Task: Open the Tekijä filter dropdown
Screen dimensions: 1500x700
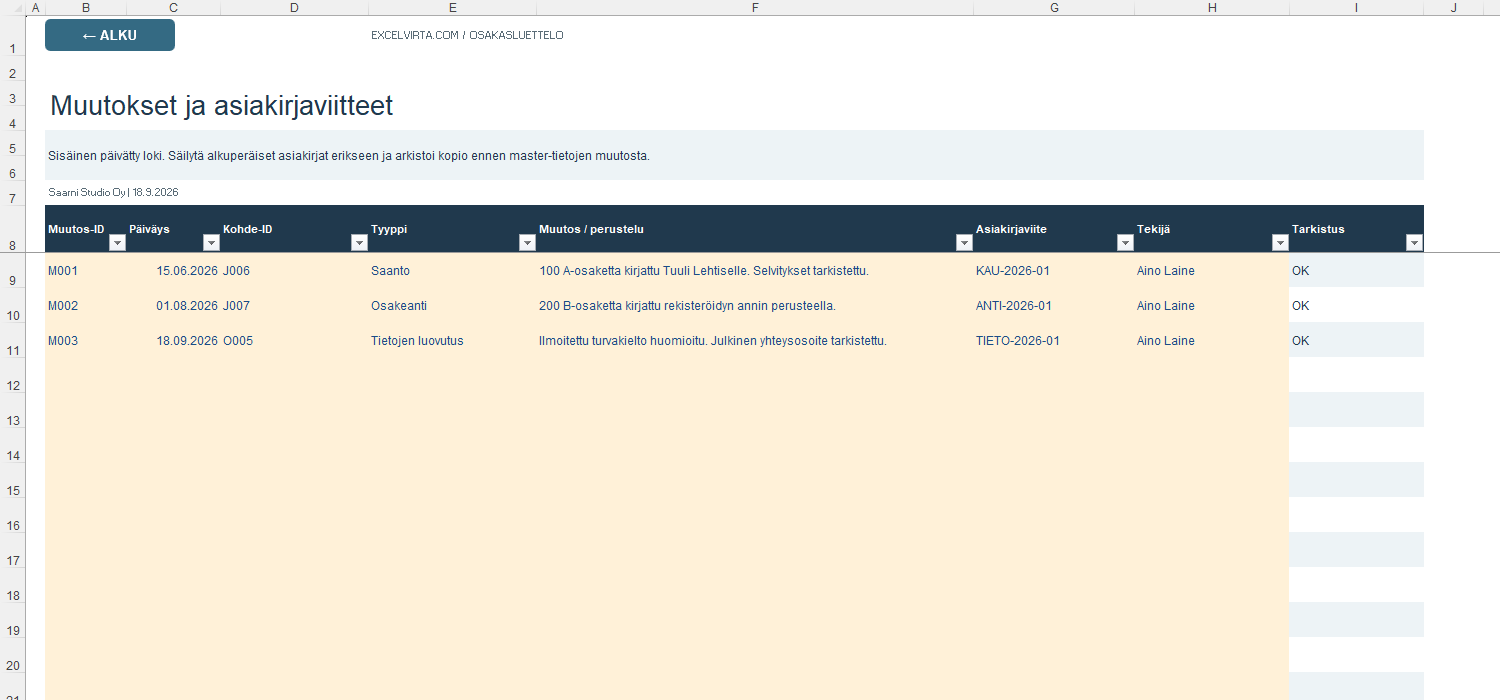Action: [1280, 242]
